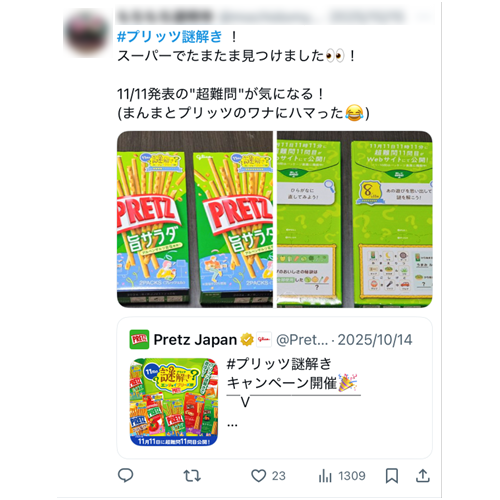The image size is (500, 500).
Task: Click the Pretz Japan green avatar icon
Action: (x=139, y=339)
